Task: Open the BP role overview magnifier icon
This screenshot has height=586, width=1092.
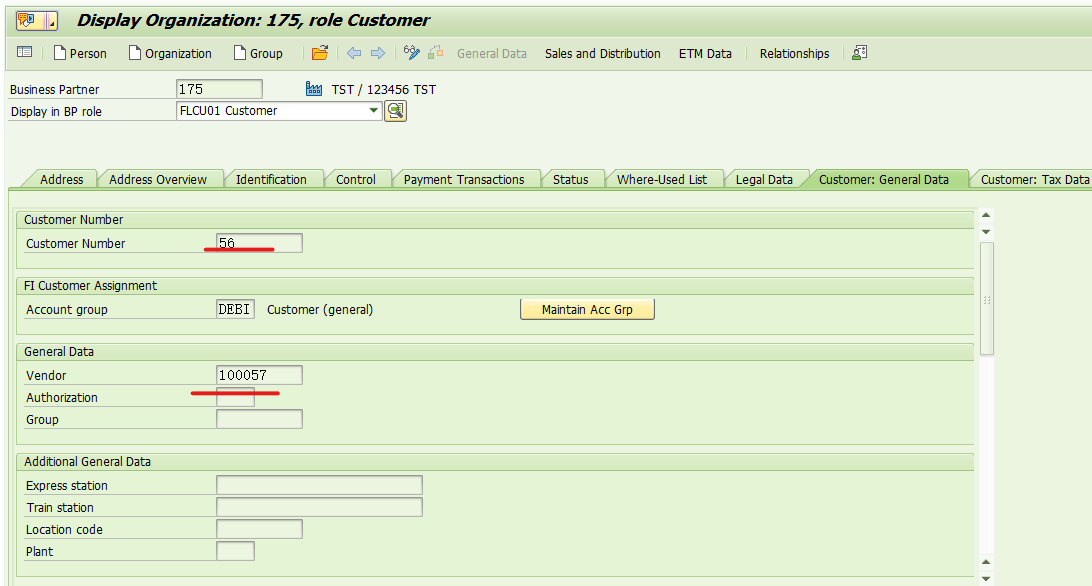Action: tap(395, 111)
